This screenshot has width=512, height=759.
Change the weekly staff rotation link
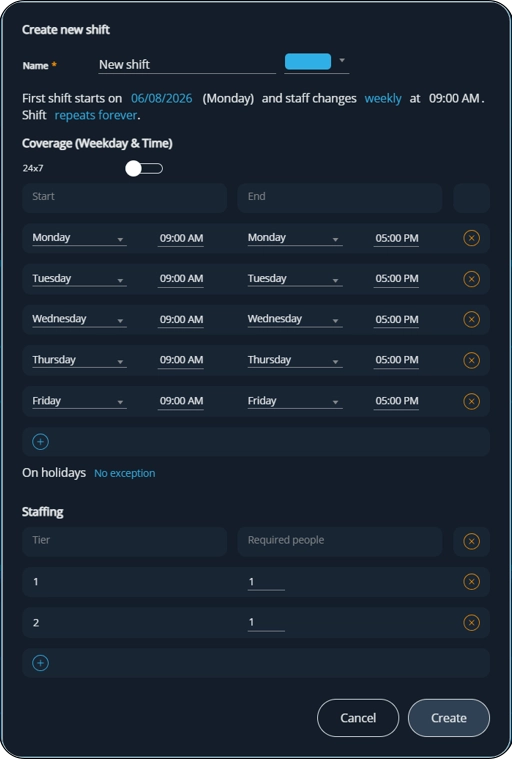383,98
